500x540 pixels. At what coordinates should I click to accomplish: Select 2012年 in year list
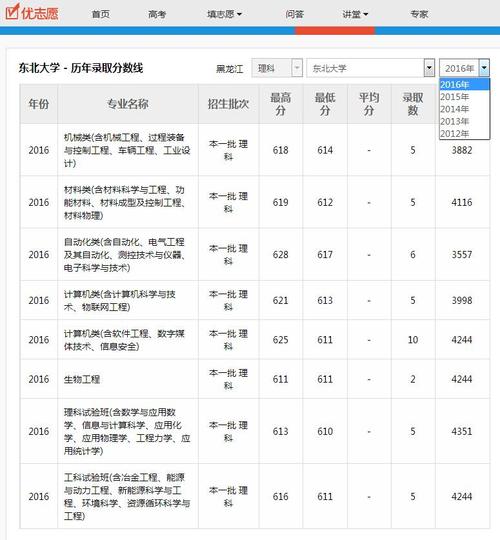464,133
